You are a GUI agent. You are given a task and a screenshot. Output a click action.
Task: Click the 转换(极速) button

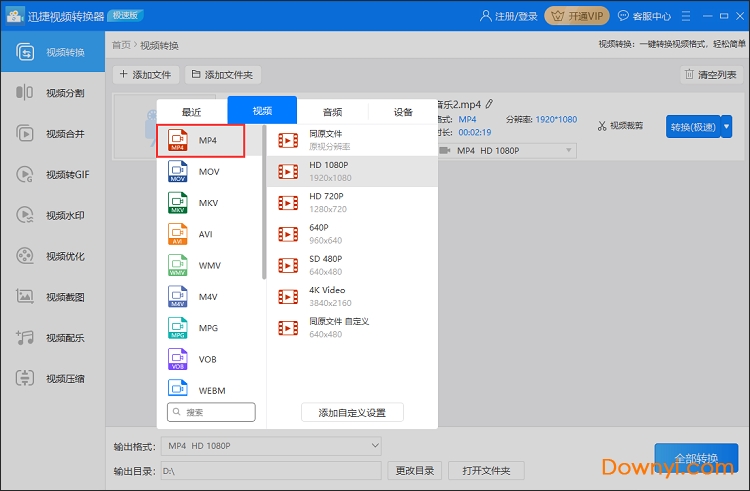pyautogui.click(x=693, y=127)
